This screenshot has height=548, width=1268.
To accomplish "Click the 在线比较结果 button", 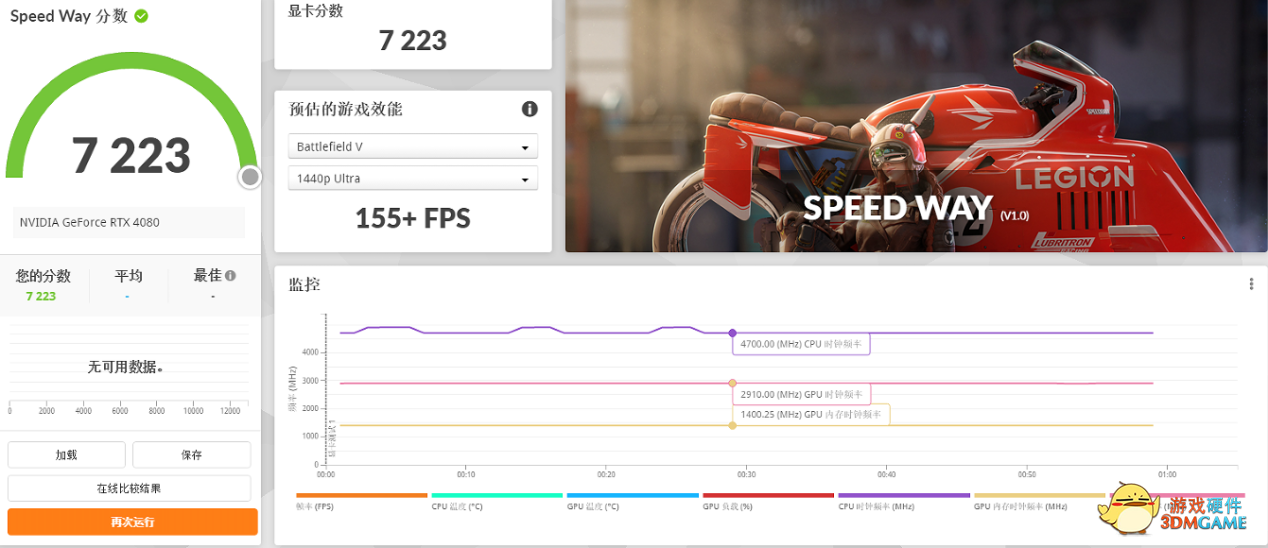I will 129,488.
